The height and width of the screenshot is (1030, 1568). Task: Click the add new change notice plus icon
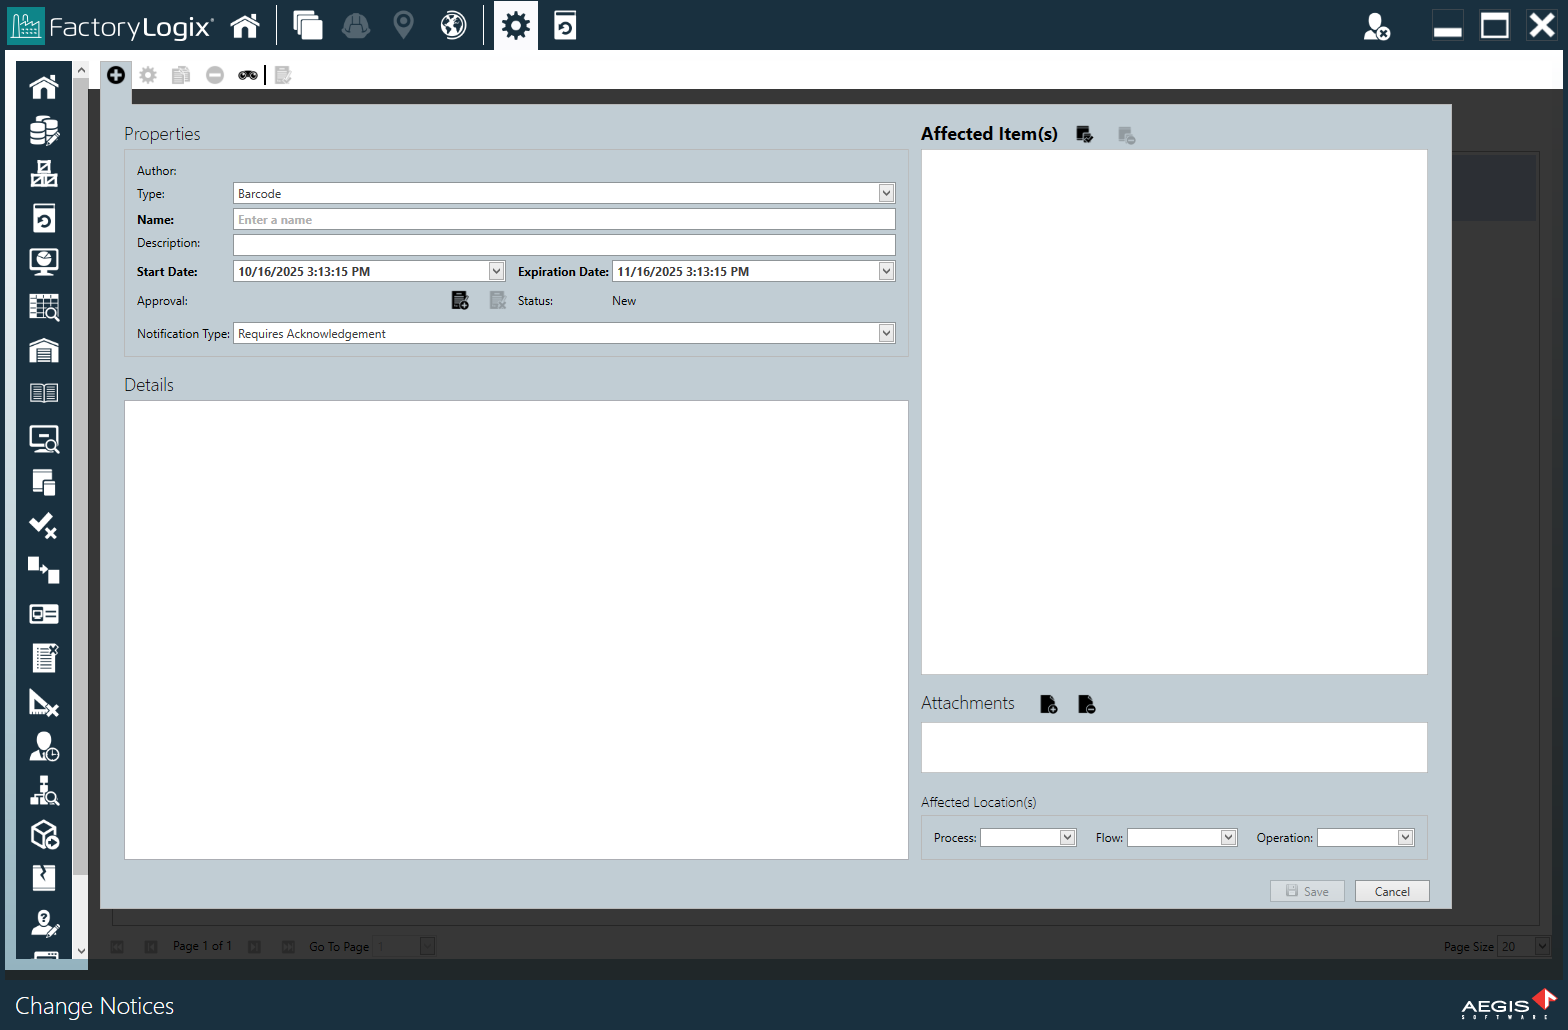click(116, 75)
